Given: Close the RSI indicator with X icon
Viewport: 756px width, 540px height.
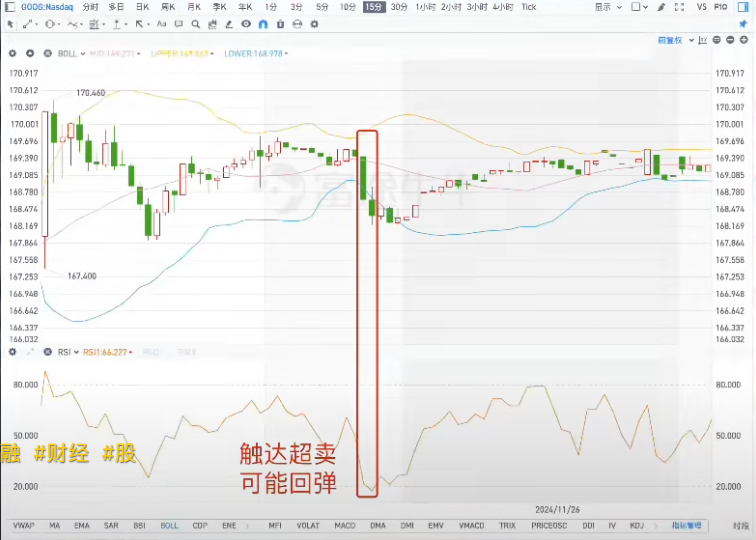Looking at the screenshot, I should (x=47, y=352).
